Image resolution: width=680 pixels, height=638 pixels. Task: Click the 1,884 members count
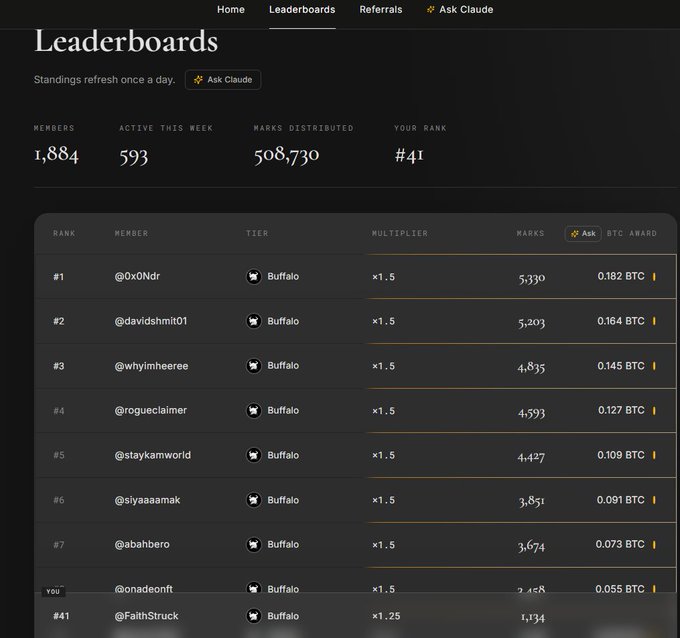click(56, 154)
